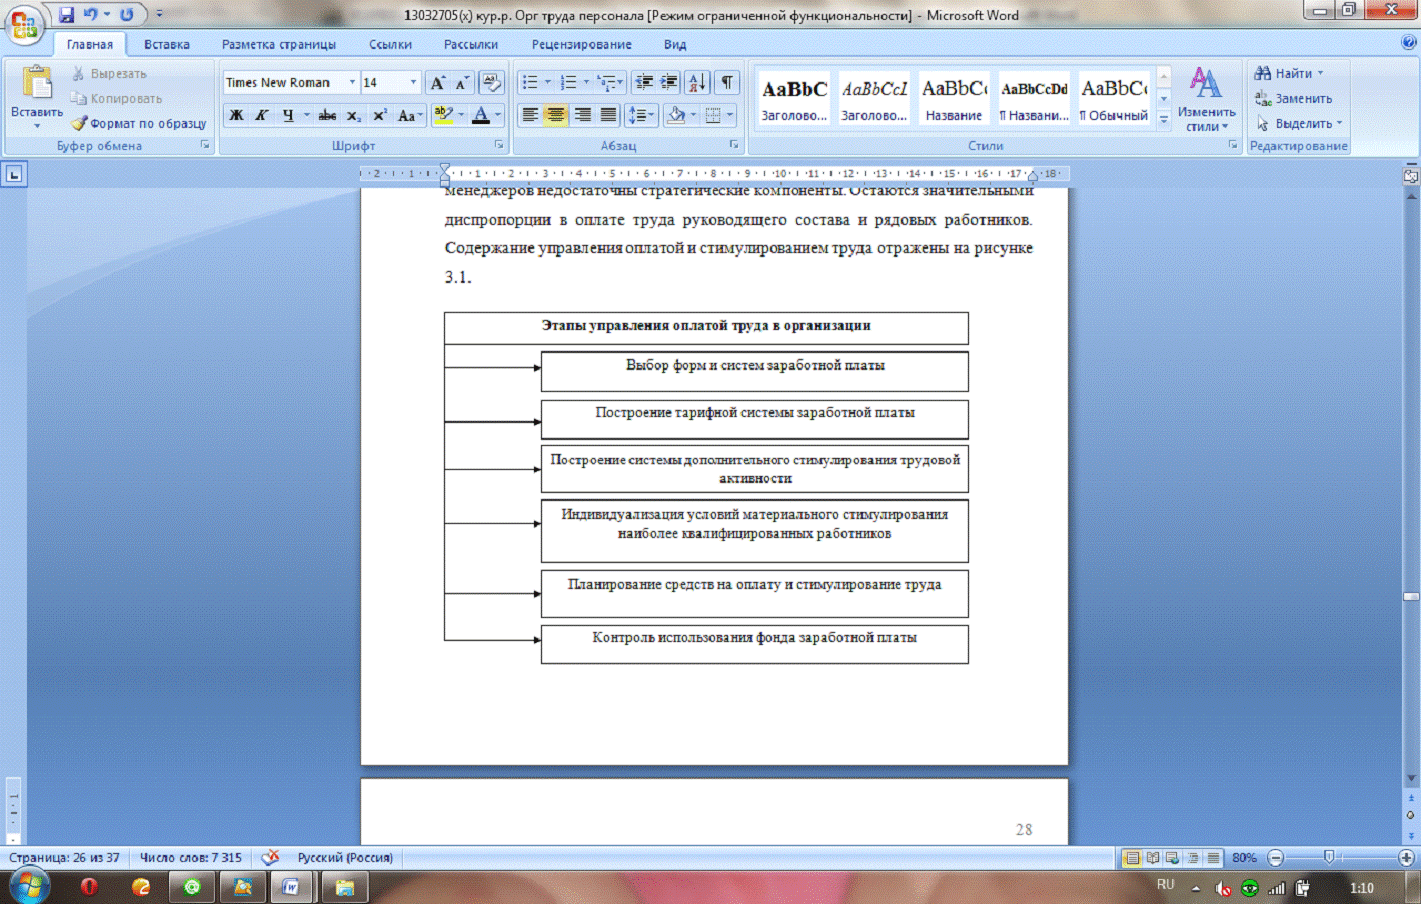Click the Grow Font icon
1421x904 pixels.
click(437, 83)
